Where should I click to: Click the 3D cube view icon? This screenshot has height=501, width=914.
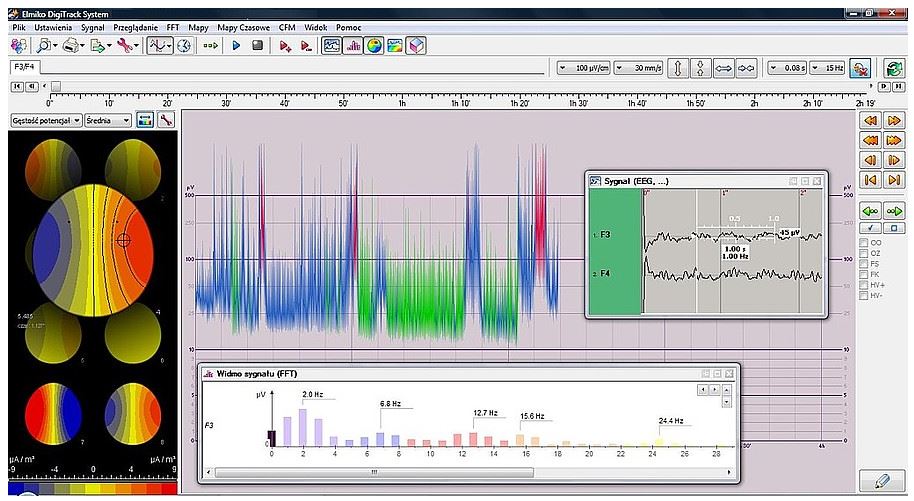tap(415, 45)
